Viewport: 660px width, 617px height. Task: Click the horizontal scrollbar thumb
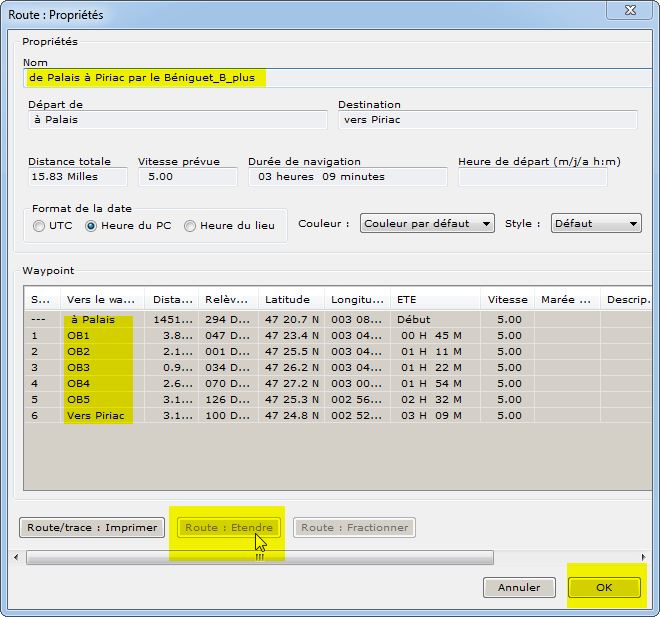[x=260, y=558]
